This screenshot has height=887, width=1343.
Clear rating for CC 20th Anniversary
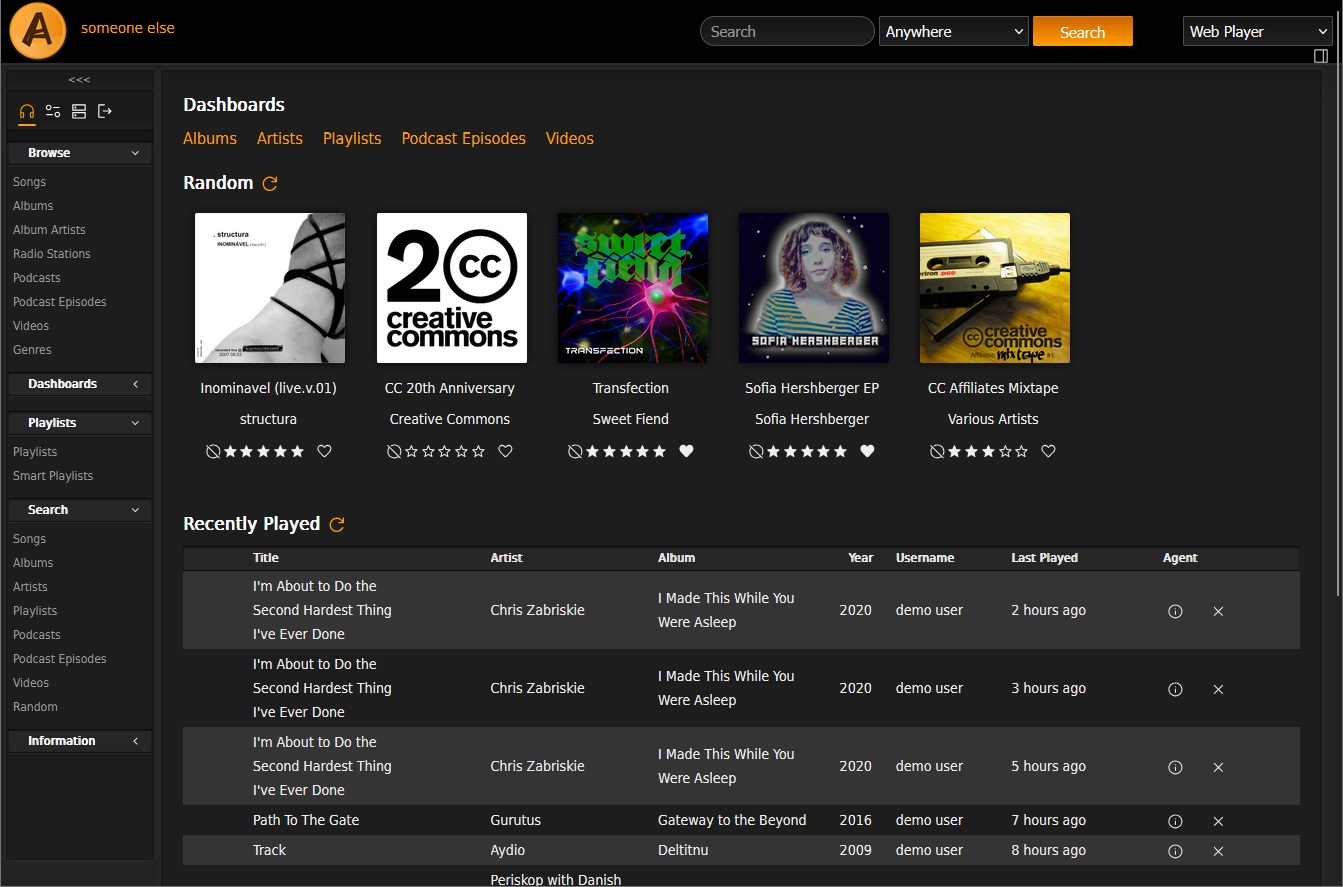coord(394,451)
